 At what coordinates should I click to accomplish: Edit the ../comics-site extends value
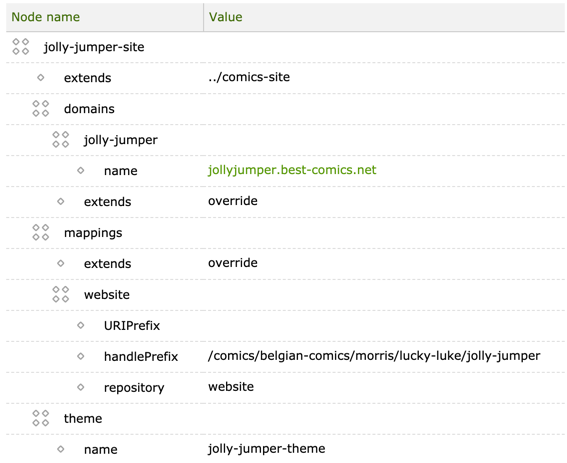tap(249, 77)
